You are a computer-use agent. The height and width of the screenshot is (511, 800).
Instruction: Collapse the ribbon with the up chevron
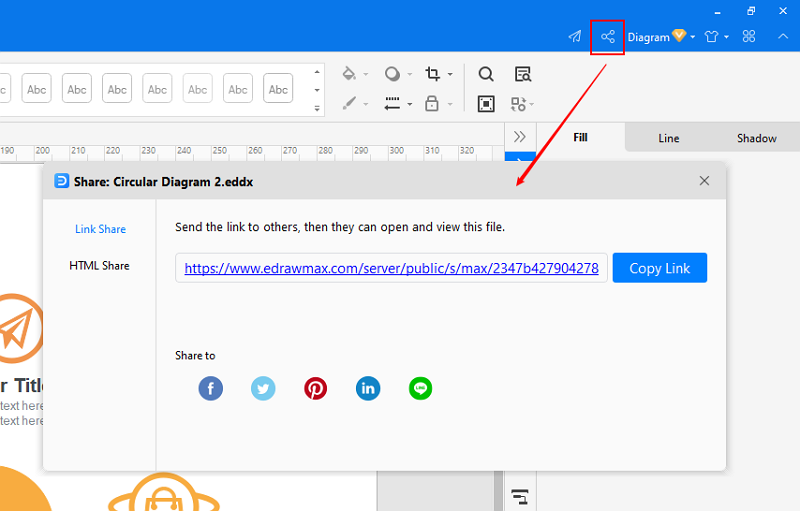click(782, 37)
